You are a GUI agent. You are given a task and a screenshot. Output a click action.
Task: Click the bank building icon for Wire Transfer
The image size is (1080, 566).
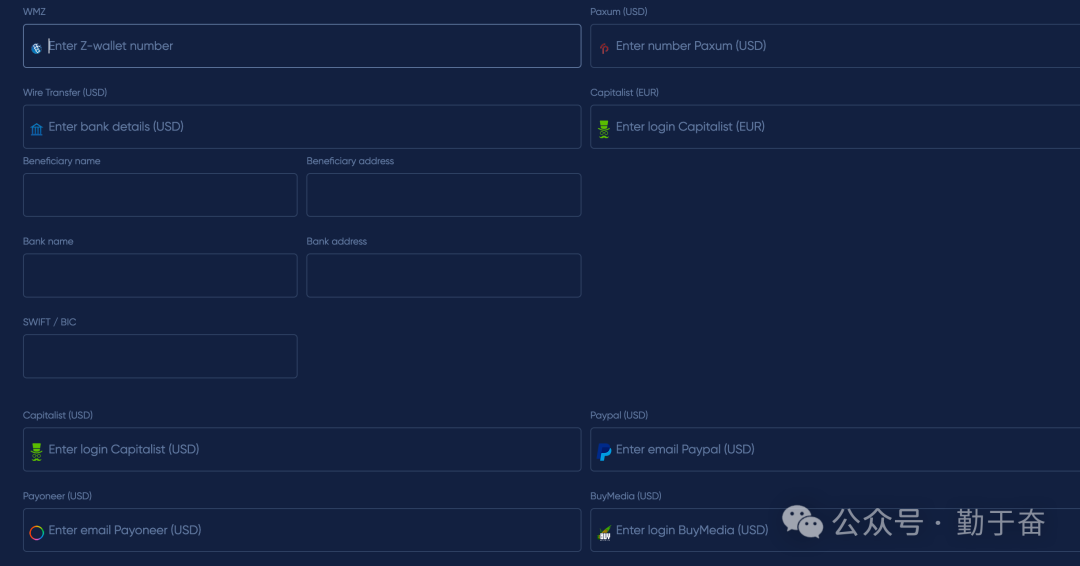pos(37,129)
